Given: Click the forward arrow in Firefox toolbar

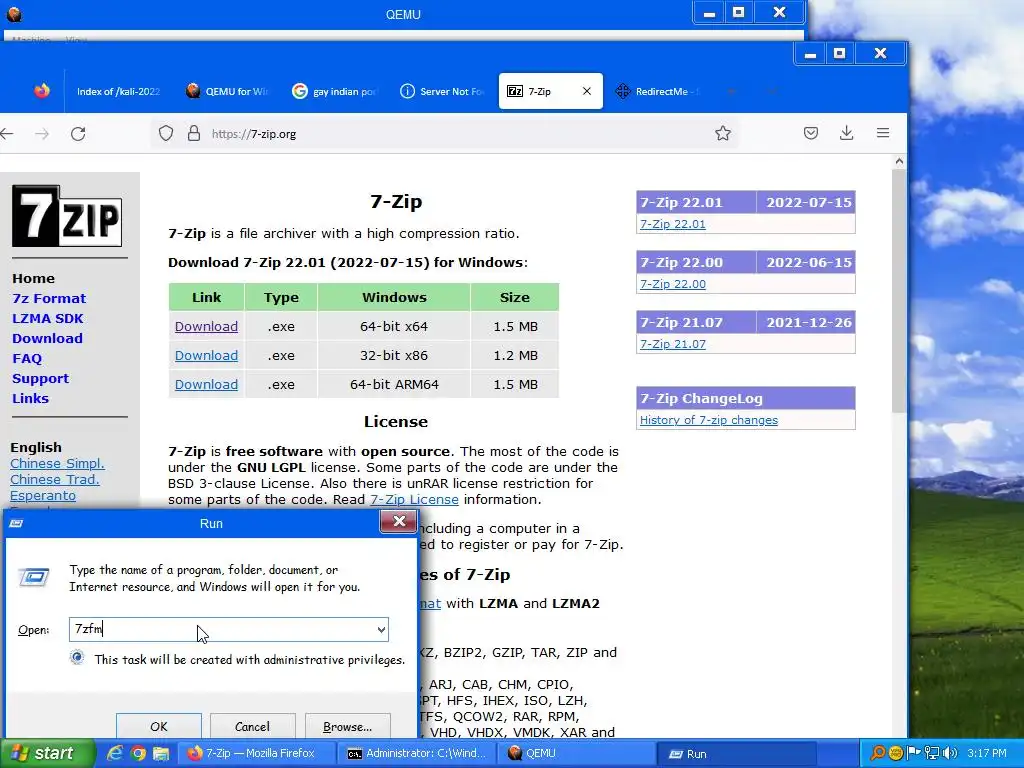Looking at the screenshot, I should [42, 134].
